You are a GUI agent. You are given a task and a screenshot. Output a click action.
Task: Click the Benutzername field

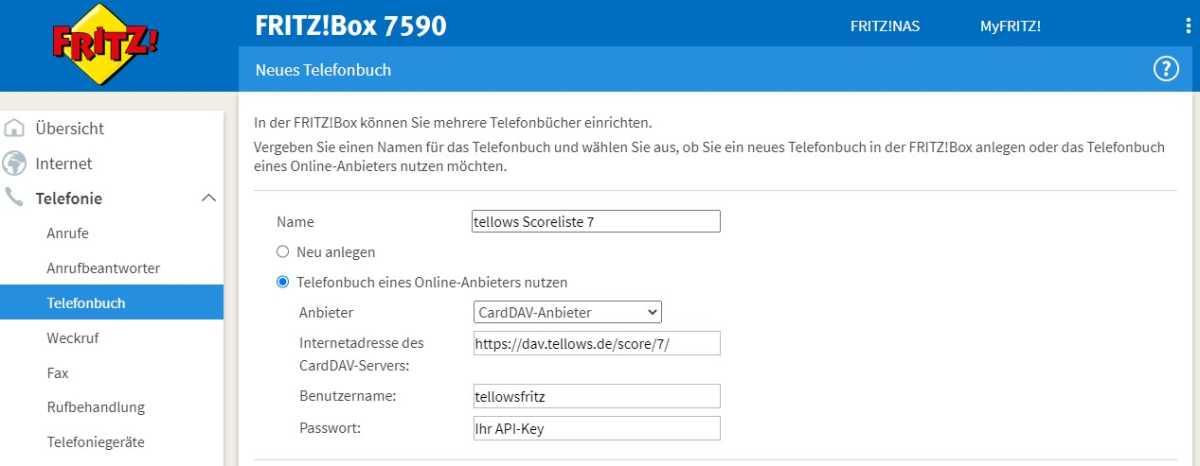596,396
